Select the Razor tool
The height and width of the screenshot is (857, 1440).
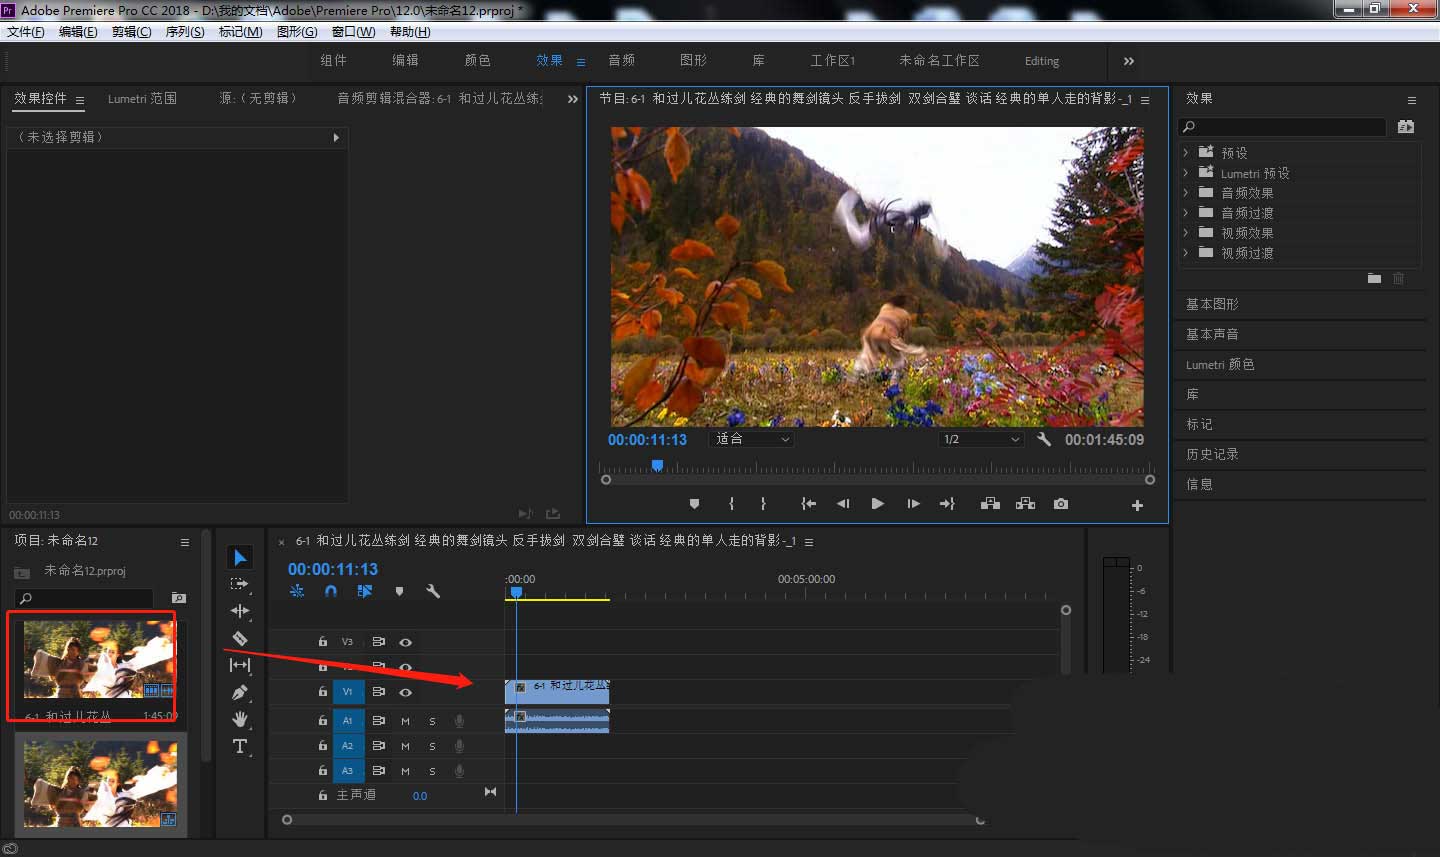240,638
